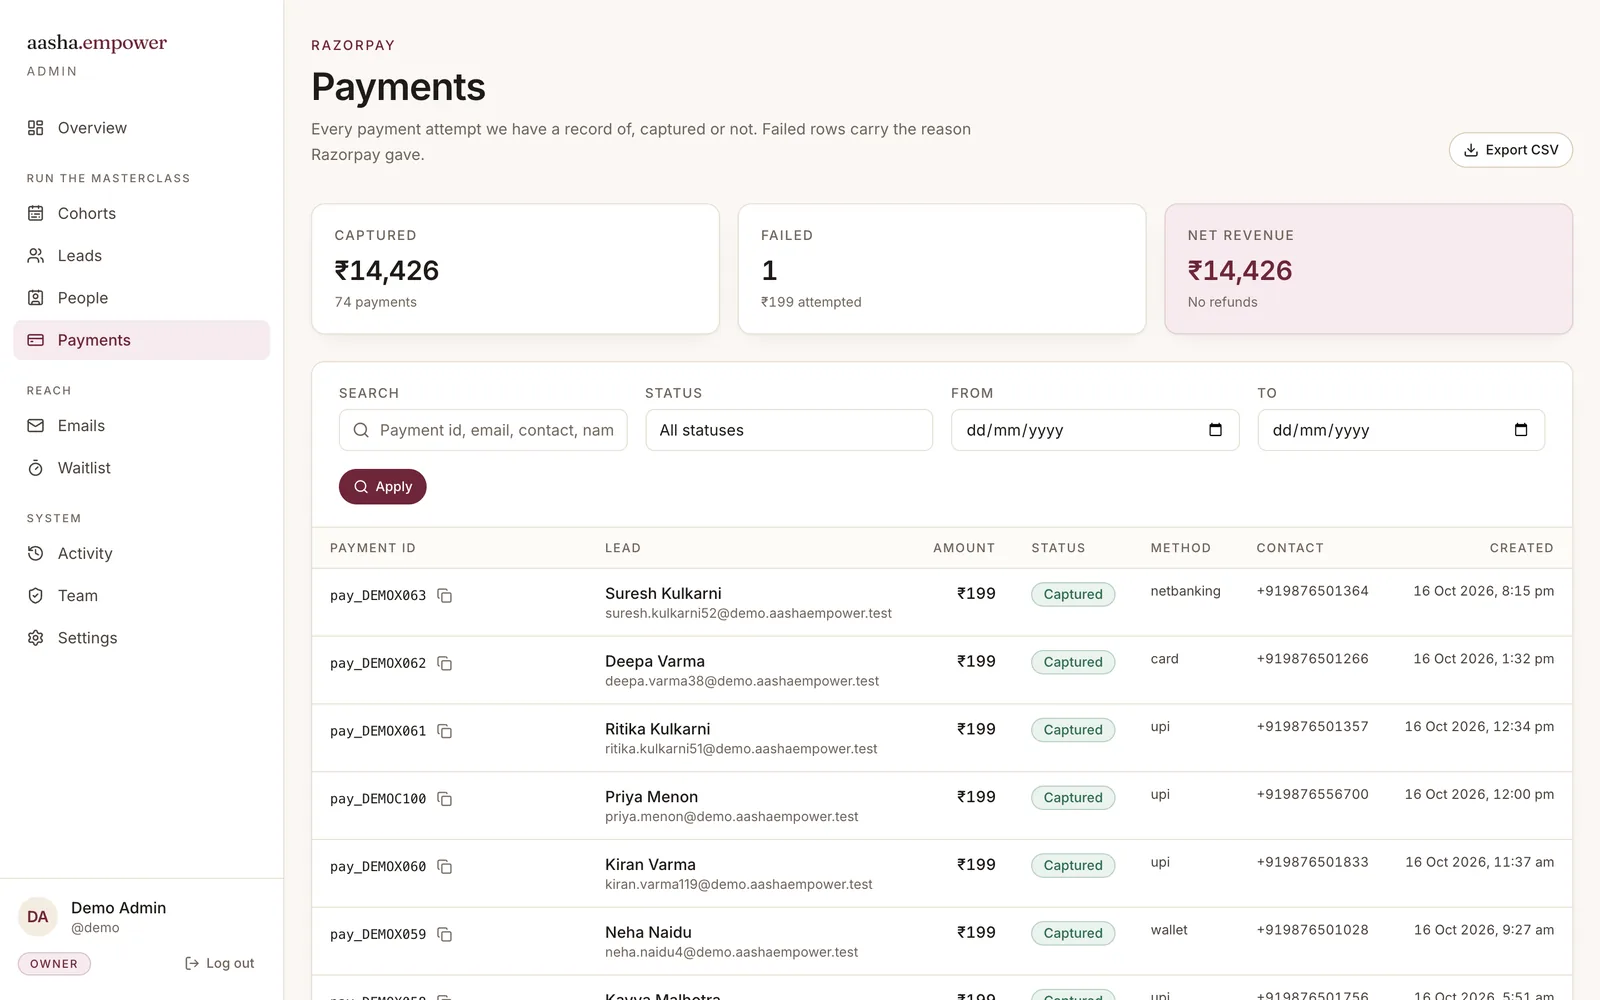Click the To date field
The height and width of the screenshot is (1000, 1600).
(1401, 430)
